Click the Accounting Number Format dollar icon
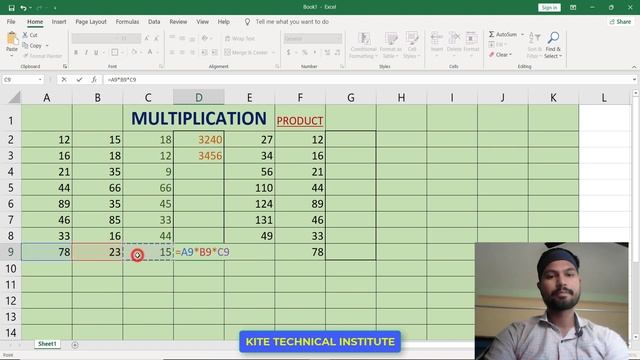 pyautogui.click(x=289, y=52)
